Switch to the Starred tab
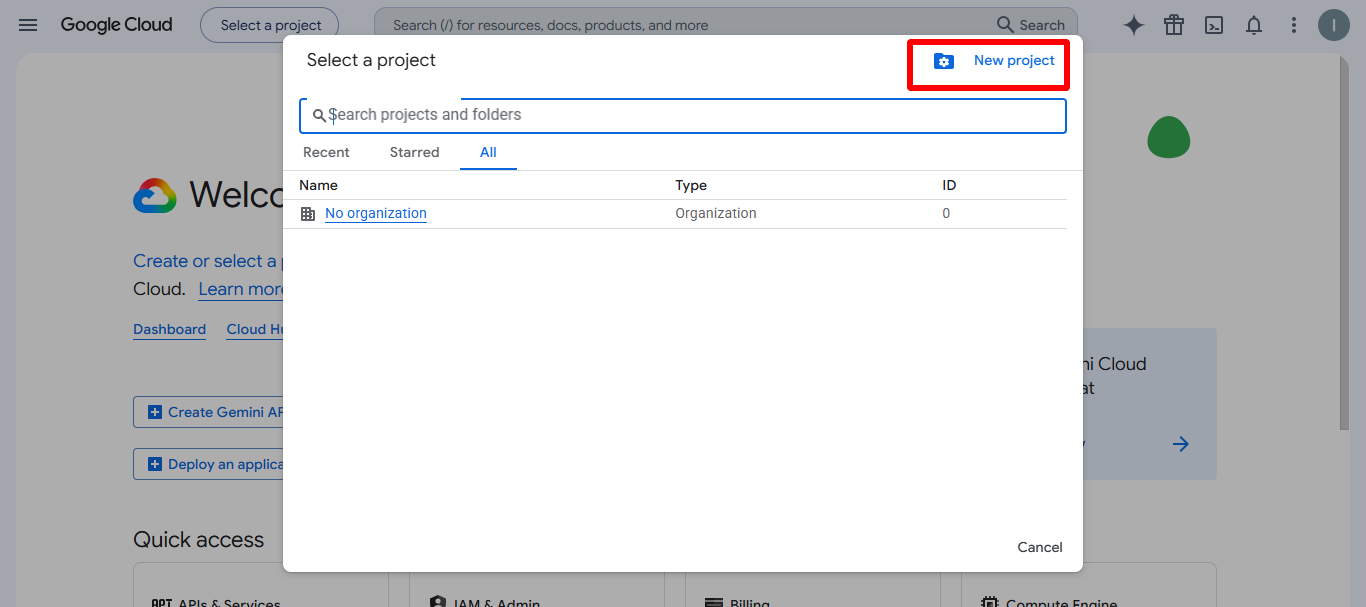Image resolution: width=1366 pixels, height=607 pixels. tap(414, 152)
